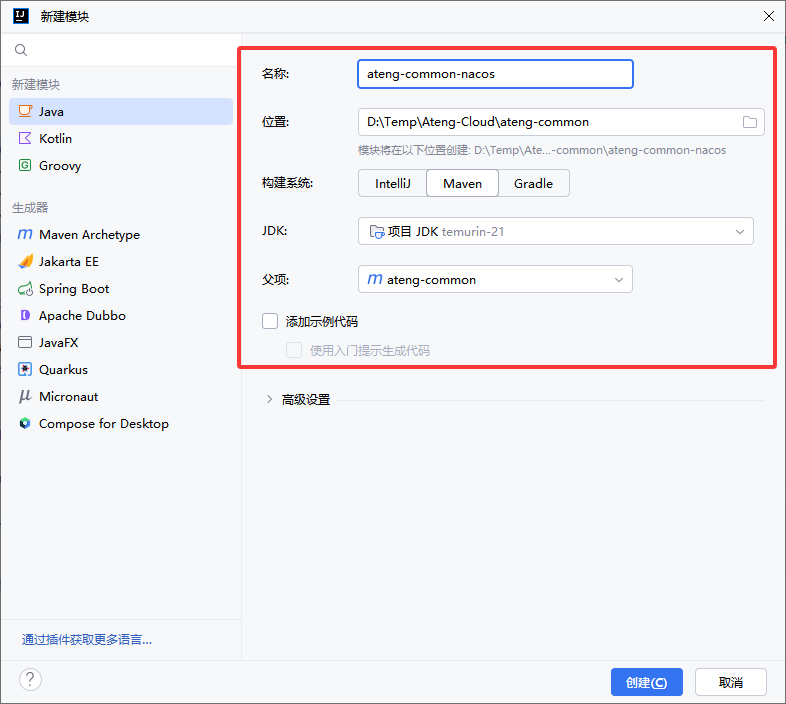Image resolution: width=786 pixels, height=704 pixels.
Task: Choose the Spring Boot generator
Action: (74, 289)
